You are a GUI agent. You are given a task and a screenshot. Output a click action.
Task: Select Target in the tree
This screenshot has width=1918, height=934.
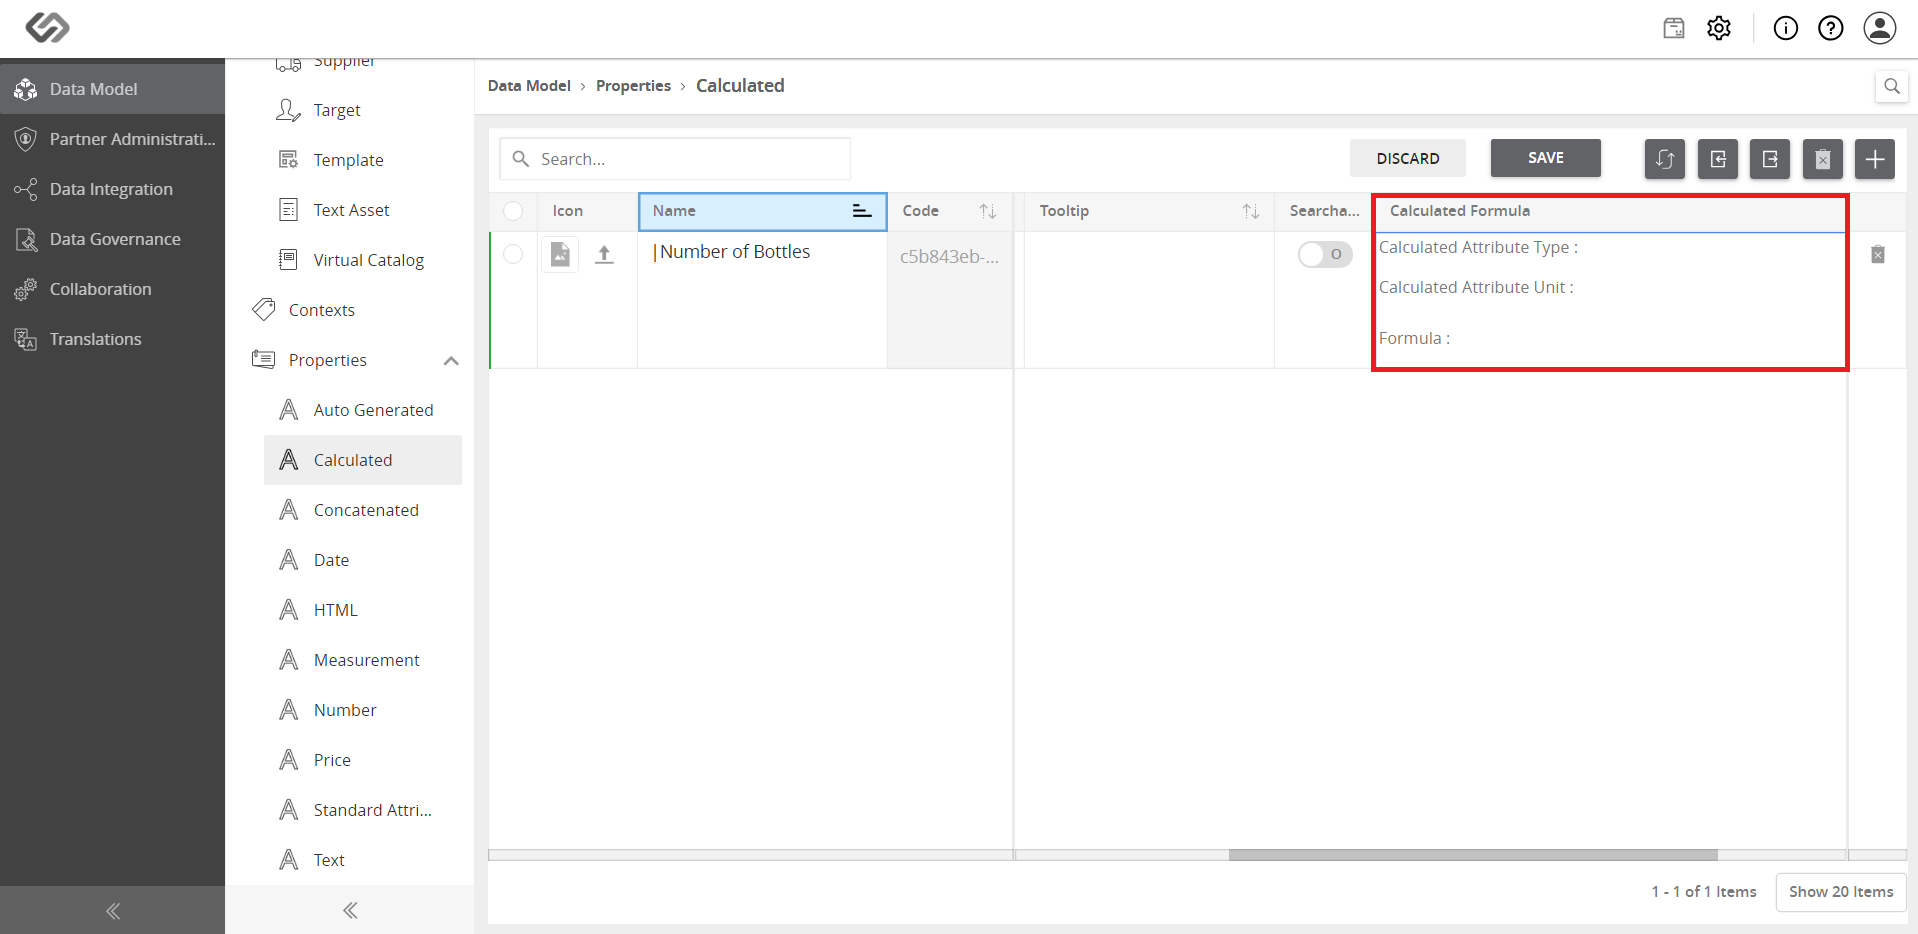pos(363,110)
